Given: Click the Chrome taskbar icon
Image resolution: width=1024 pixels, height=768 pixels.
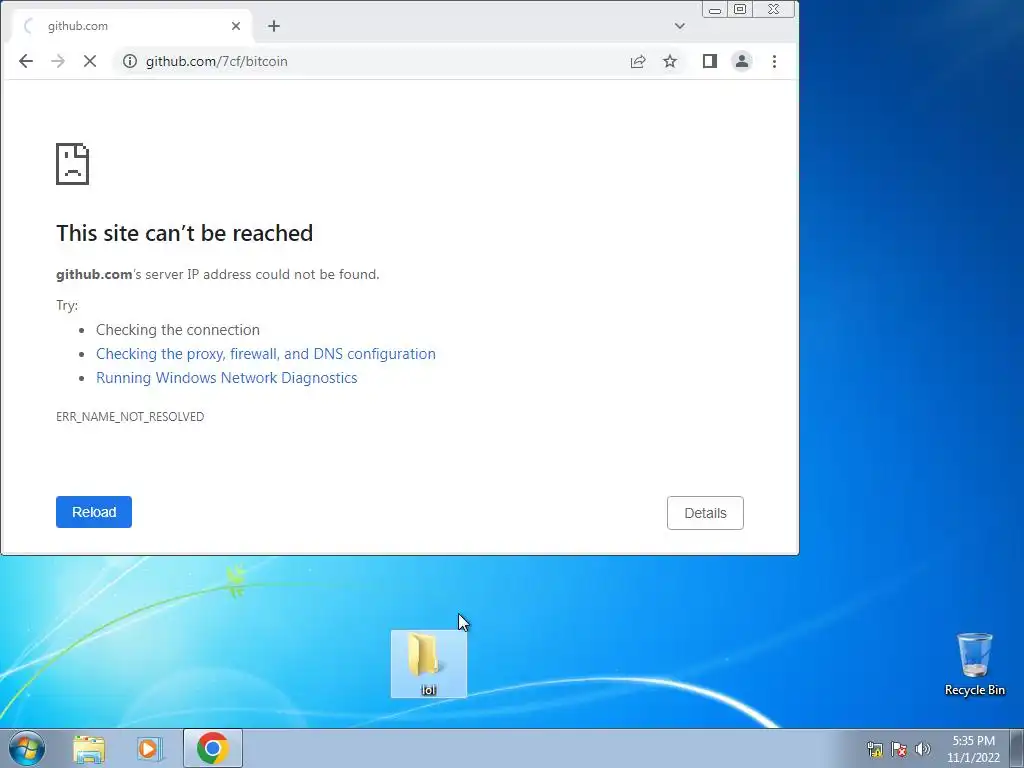Looking at the screenshot, I should coord(213,748).
